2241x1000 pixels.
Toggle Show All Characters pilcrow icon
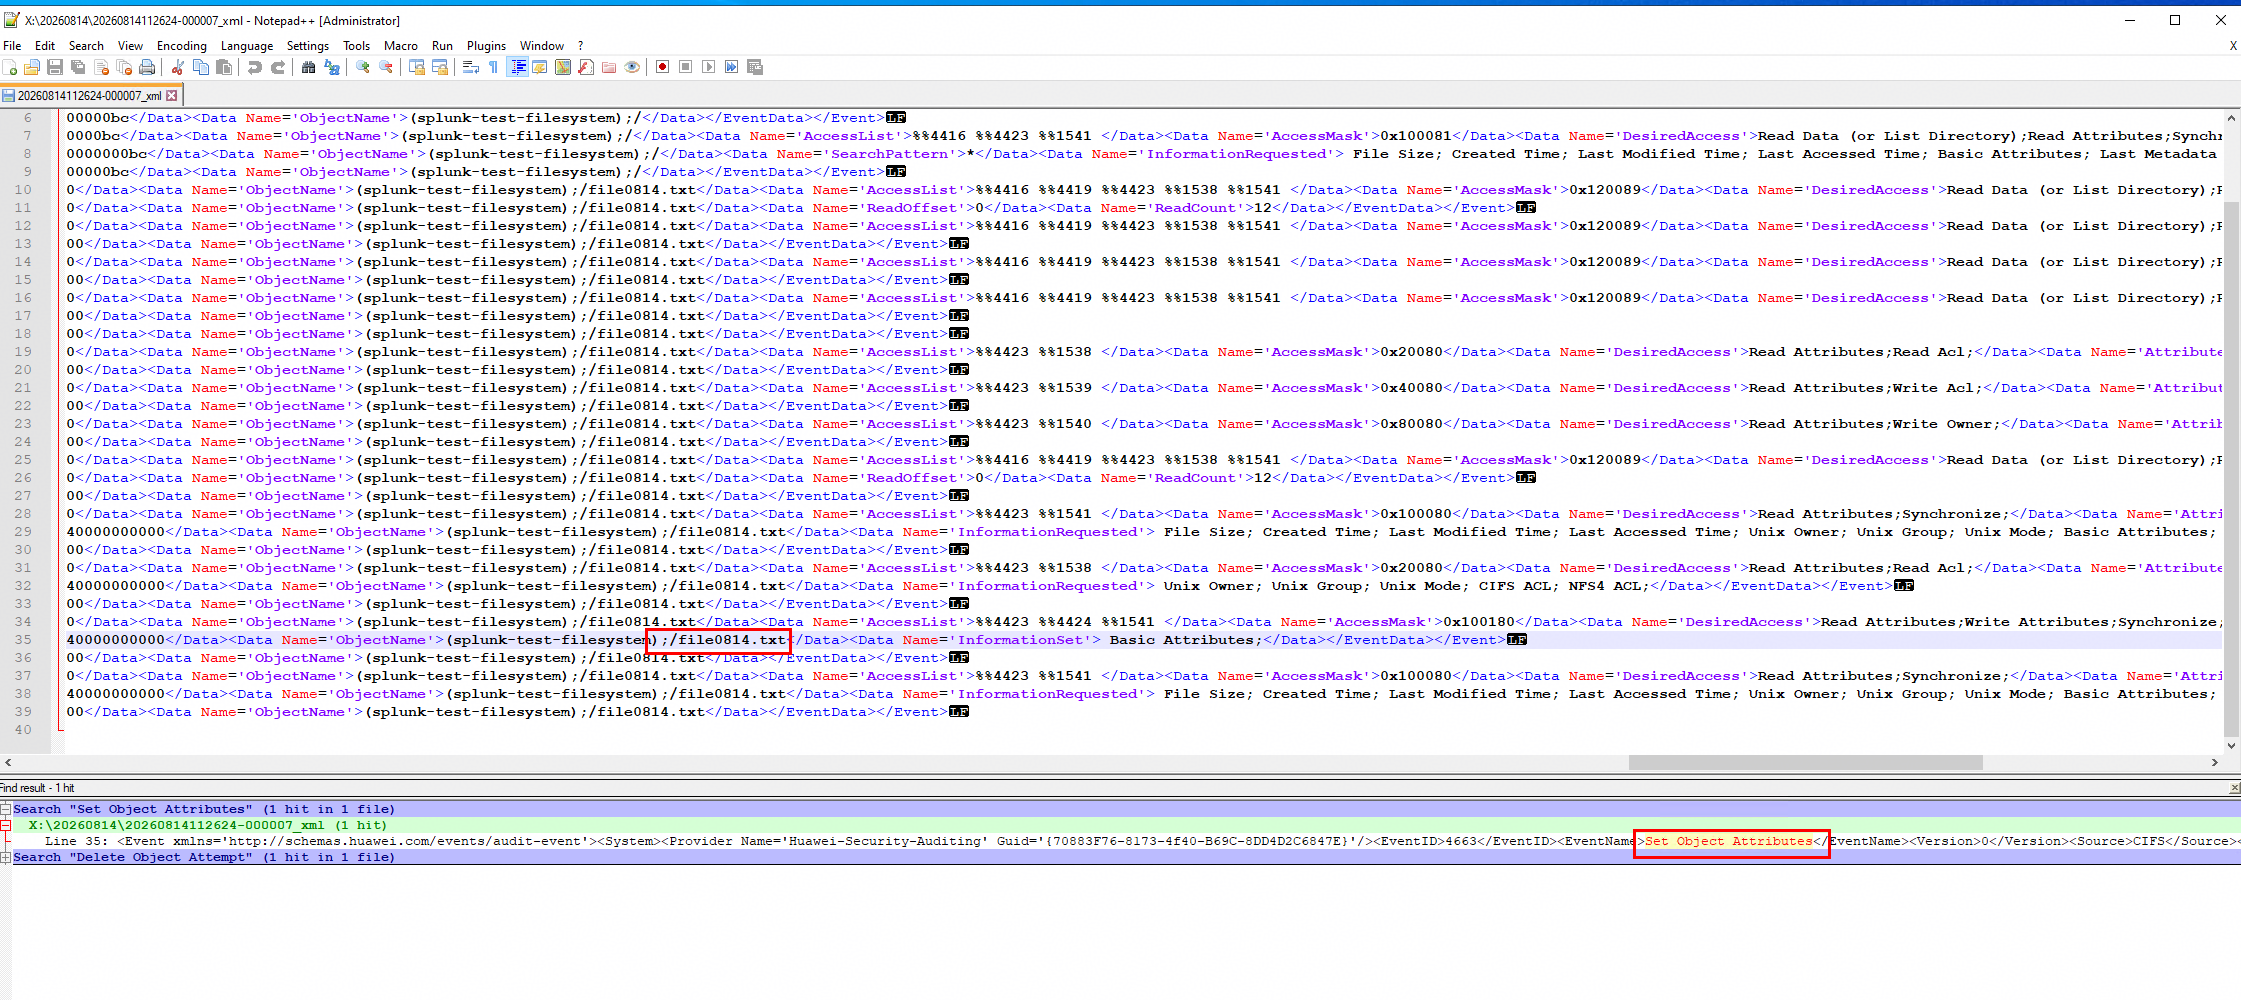[493, 67]
